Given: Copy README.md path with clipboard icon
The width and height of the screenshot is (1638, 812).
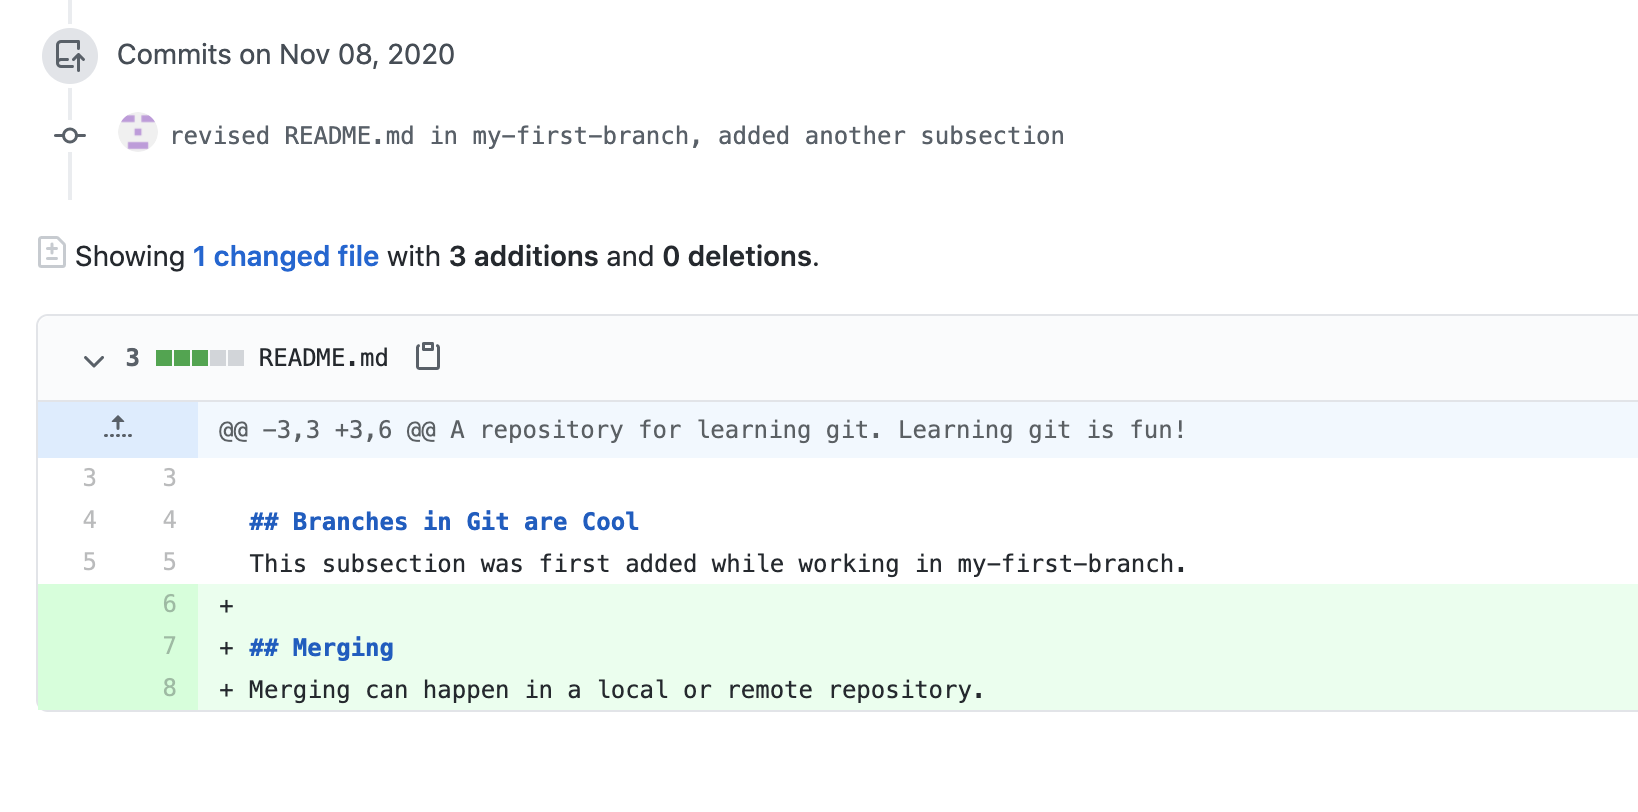Looking at the screenshot, I should [428, 356].
